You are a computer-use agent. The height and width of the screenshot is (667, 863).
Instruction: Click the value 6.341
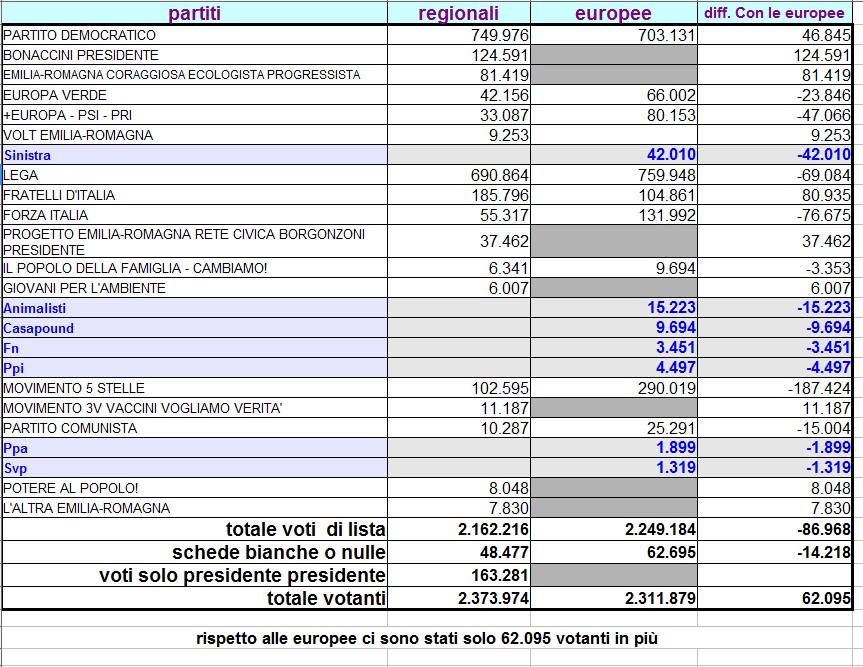(x=509, y=269)
